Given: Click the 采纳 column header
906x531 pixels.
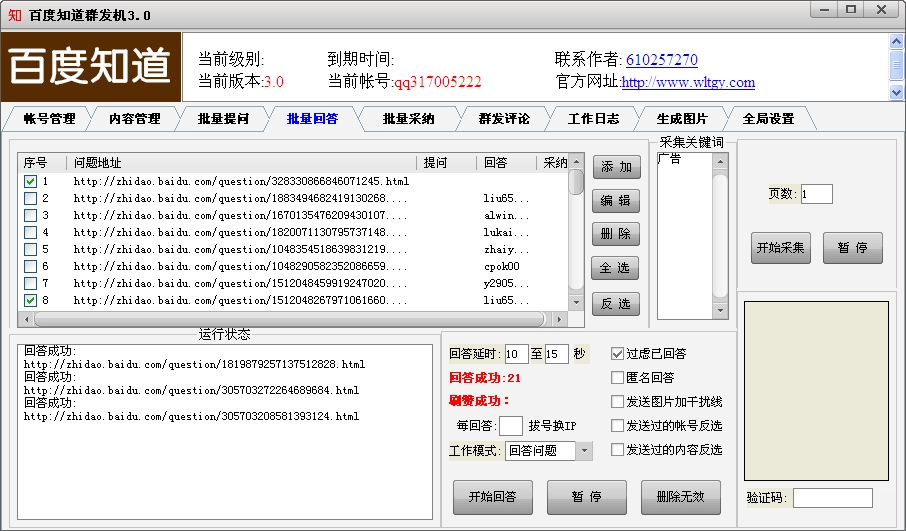Looking at the screenshot, I should [x=554, y=163].
